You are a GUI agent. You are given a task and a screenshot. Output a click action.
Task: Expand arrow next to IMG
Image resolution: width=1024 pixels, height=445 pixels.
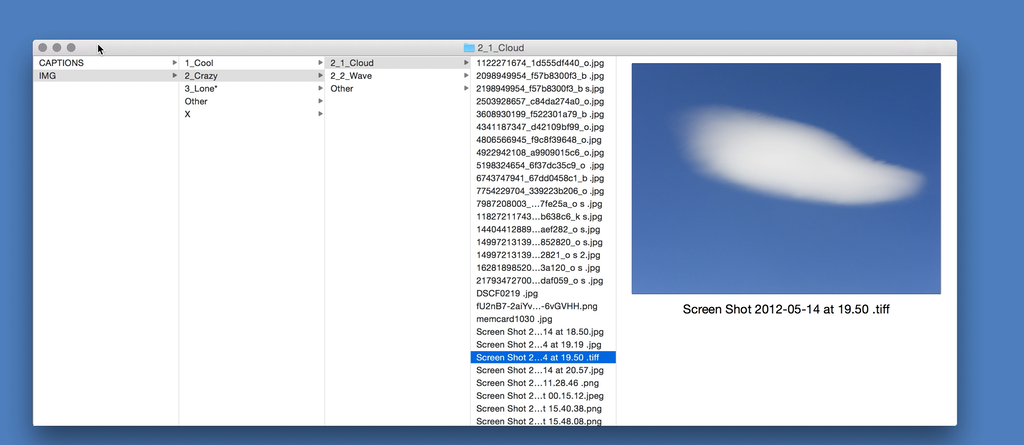click(174, 76)
